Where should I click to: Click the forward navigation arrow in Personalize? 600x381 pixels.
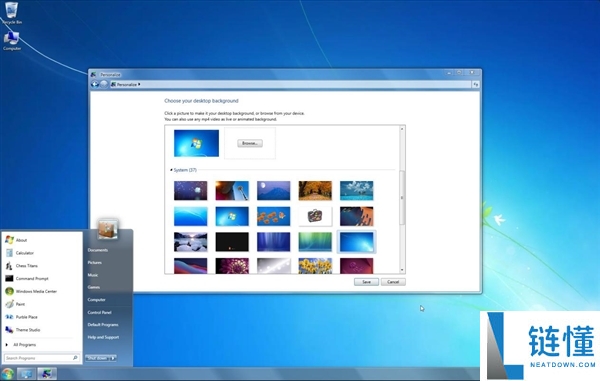[104, 84]
